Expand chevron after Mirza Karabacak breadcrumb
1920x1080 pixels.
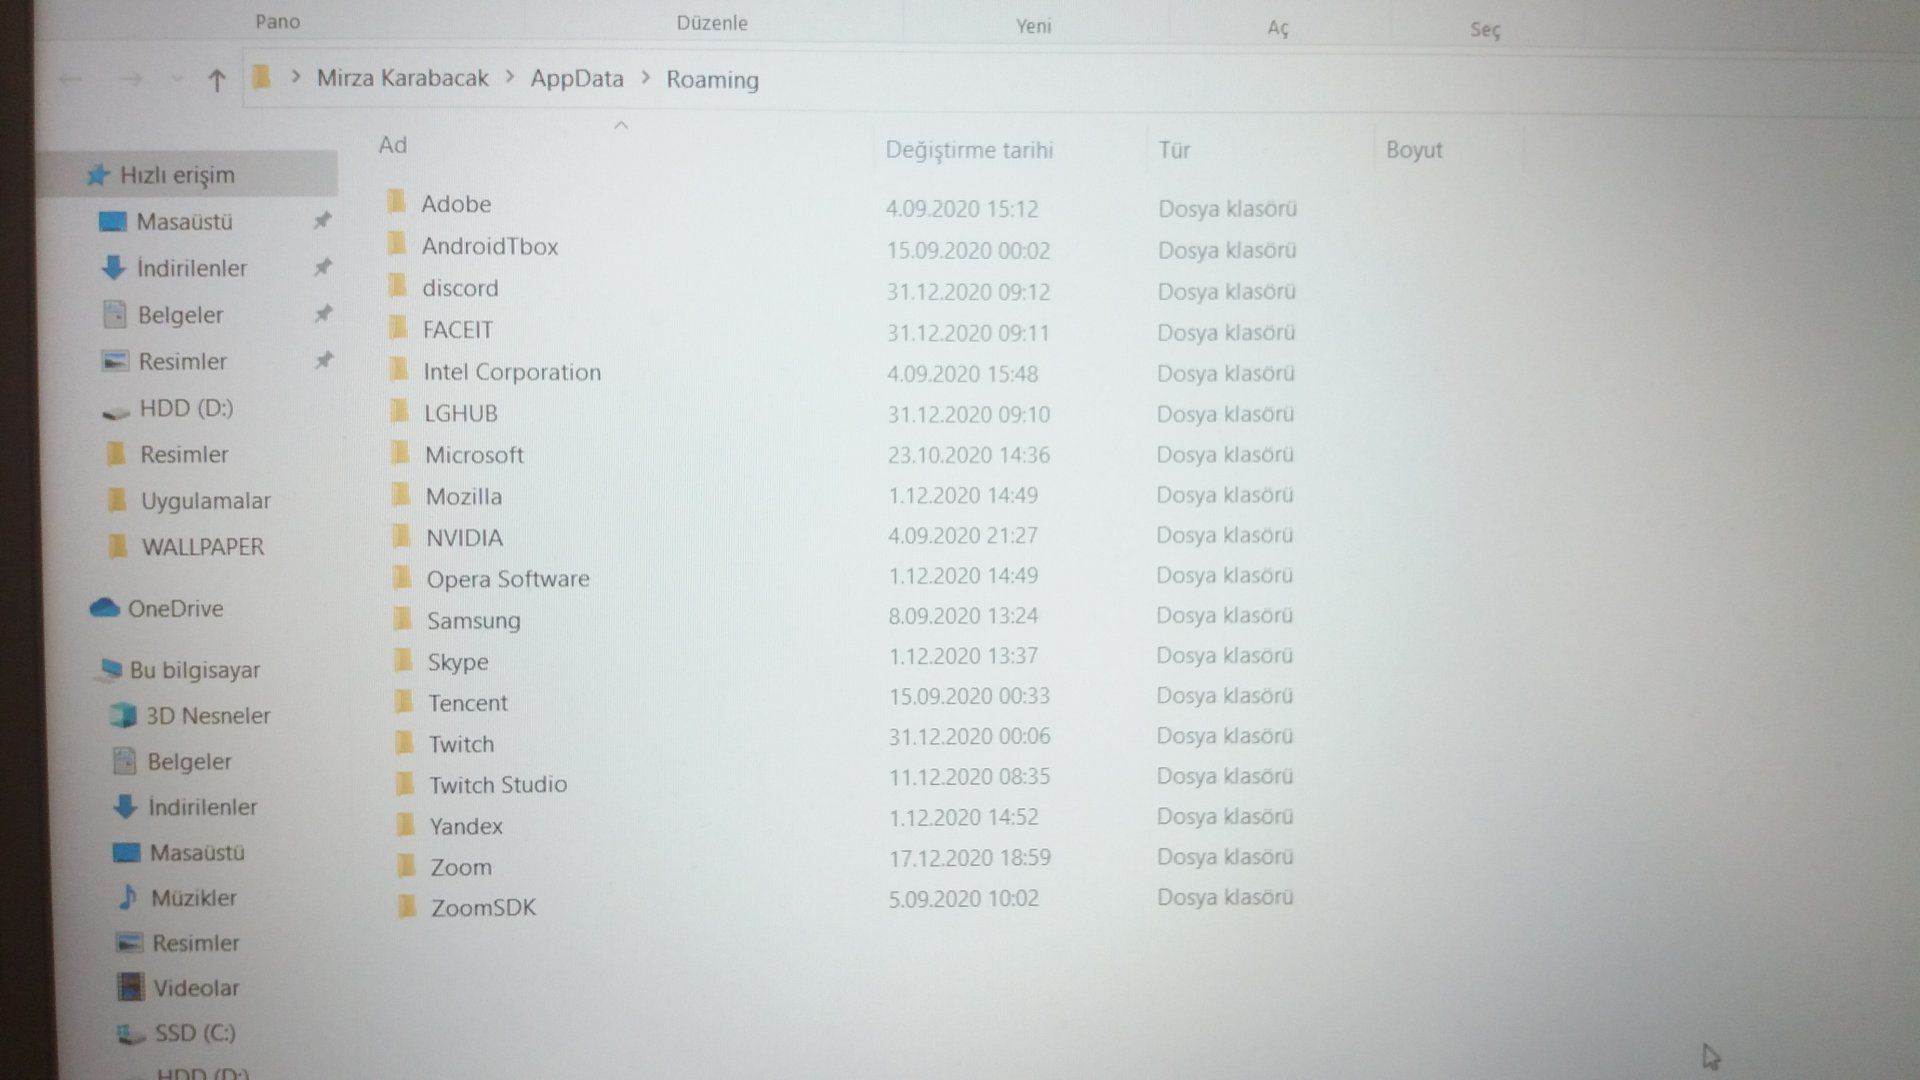510,78
